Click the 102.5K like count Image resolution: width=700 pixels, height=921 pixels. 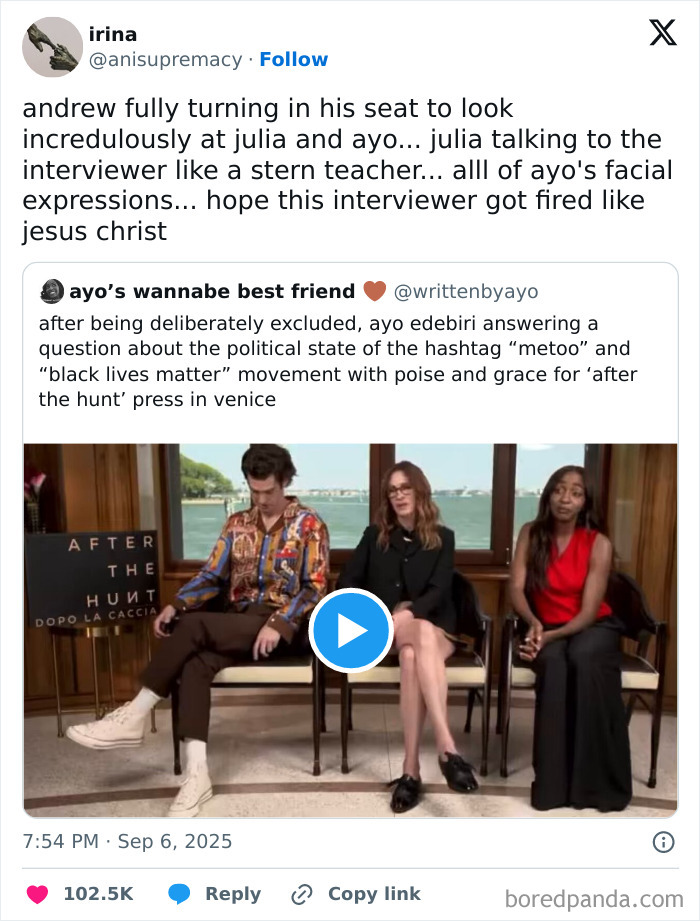coord(98,893)
